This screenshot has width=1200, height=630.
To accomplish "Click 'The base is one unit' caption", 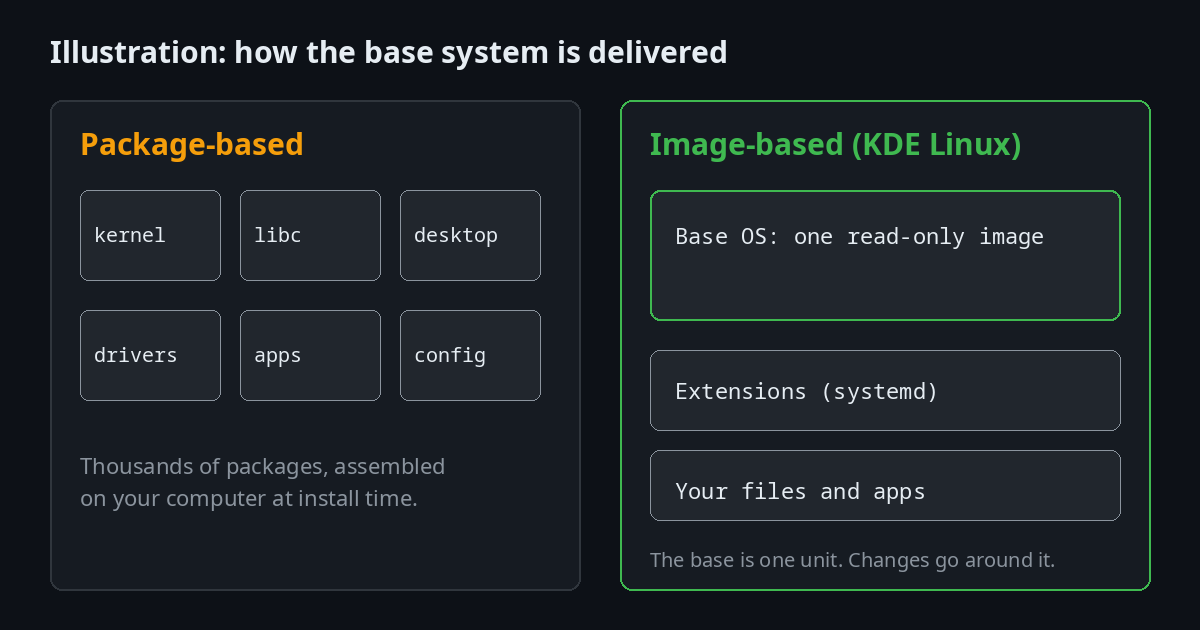I will pyautogui.click(x=852, y=560).
